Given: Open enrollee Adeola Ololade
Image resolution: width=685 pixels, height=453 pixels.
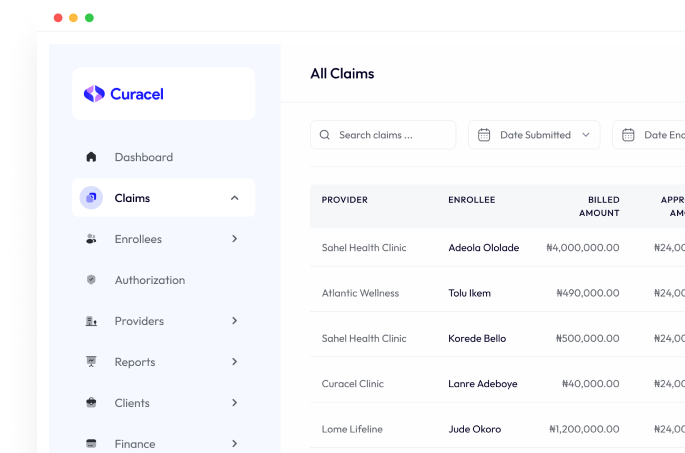Looking at the screenshot, I should [483, 248].
